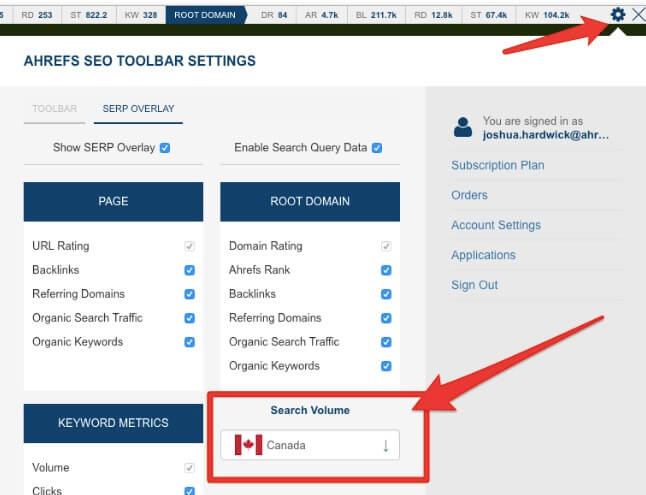Viewport: 646px width, 495px height.
Task: Toggle the Domain Rating checkbox
Action: coord(386,246)
